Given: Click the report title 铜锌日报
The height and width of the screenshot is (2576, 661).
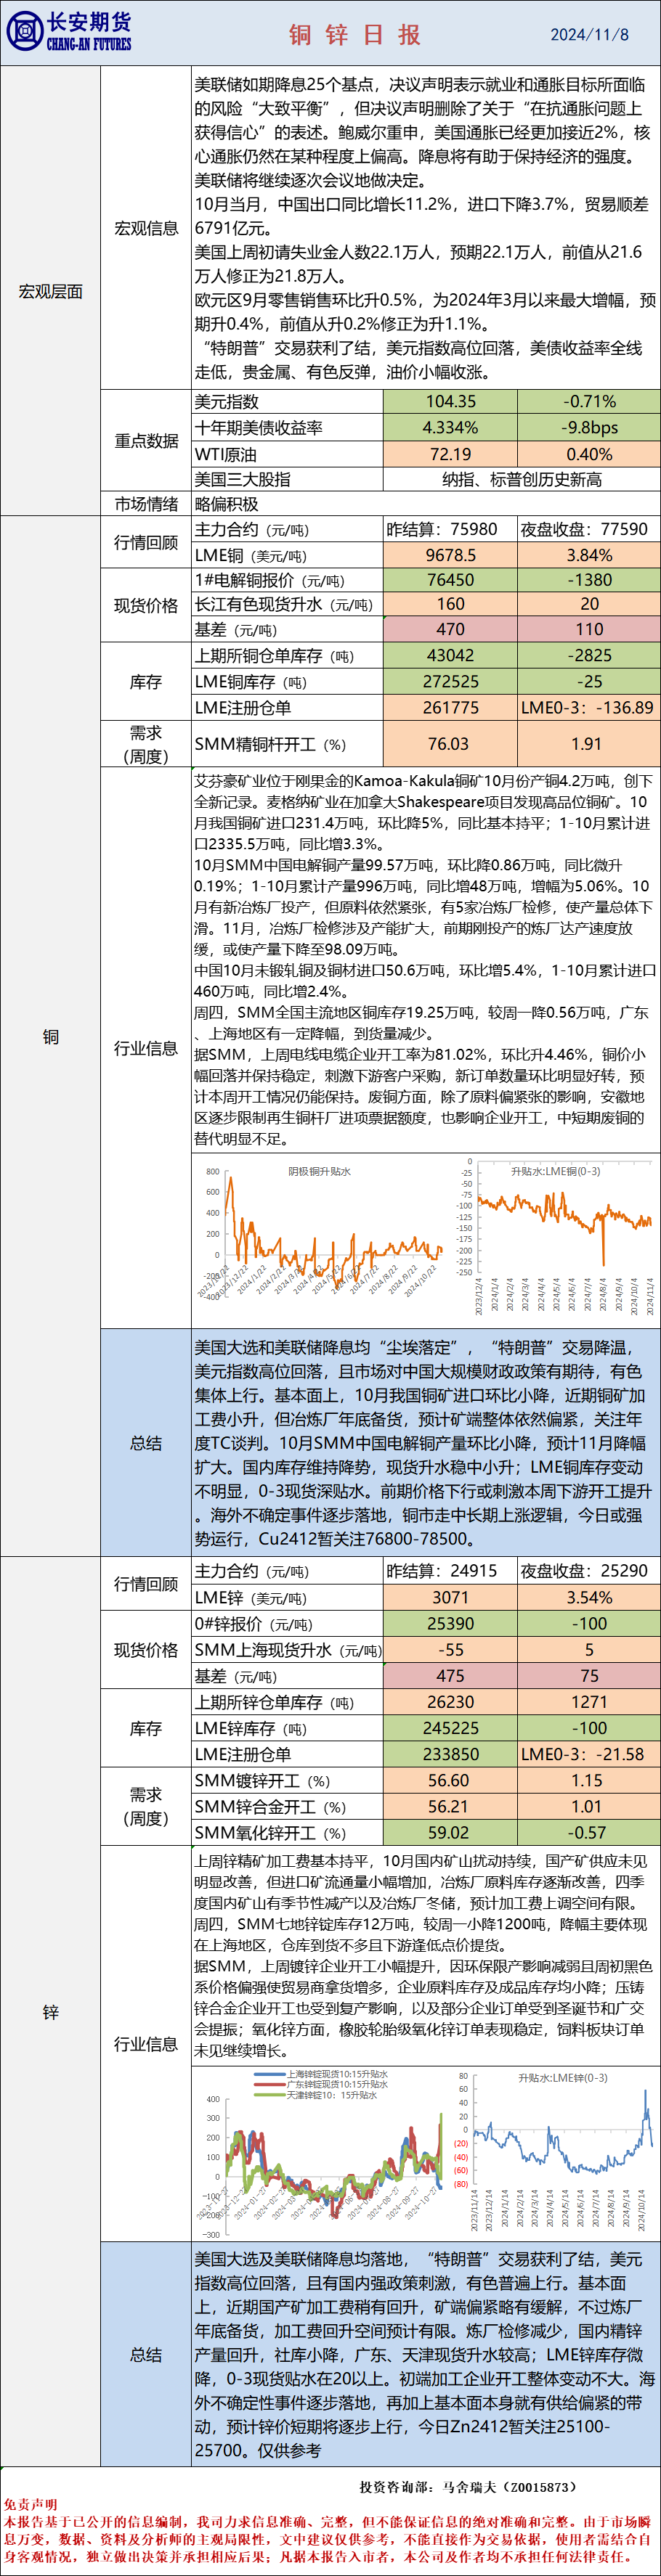Looking at the screenshot, I should click(x=355, y=35).
